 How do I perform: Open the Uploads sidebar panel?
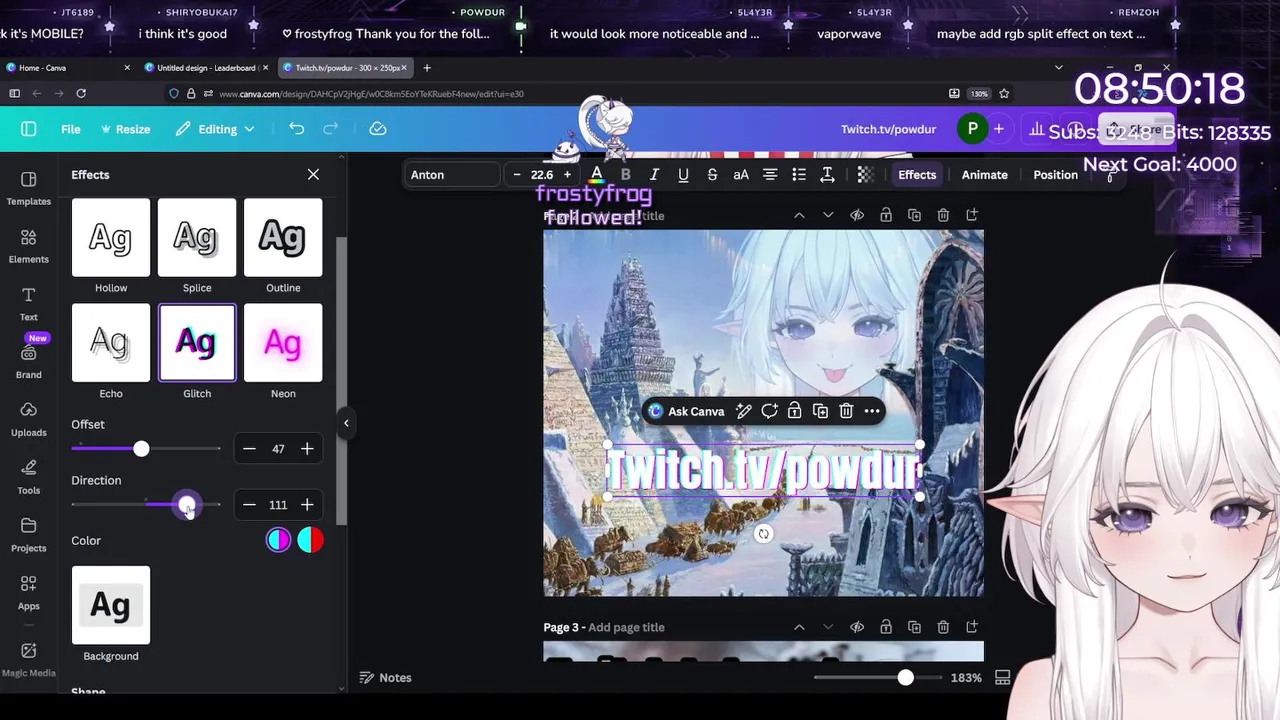click(x=28, y=419)
